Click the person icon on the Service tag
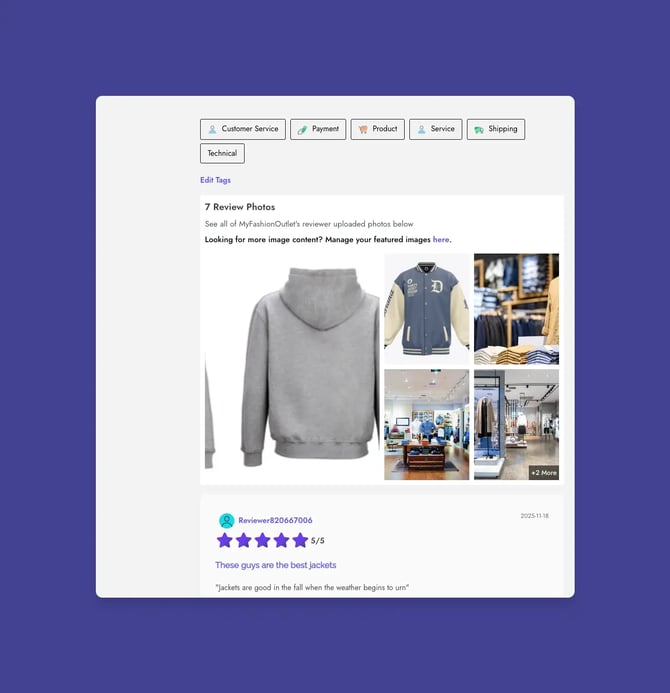This screenshot has width=670, height=693. tap(421, 129)
